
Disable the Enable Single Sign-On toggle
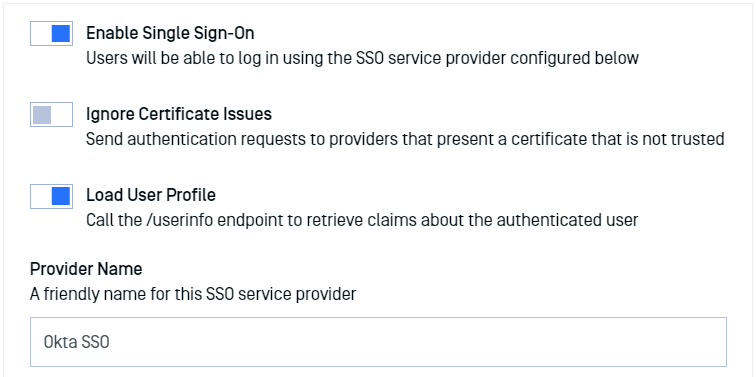click(52, 34)
